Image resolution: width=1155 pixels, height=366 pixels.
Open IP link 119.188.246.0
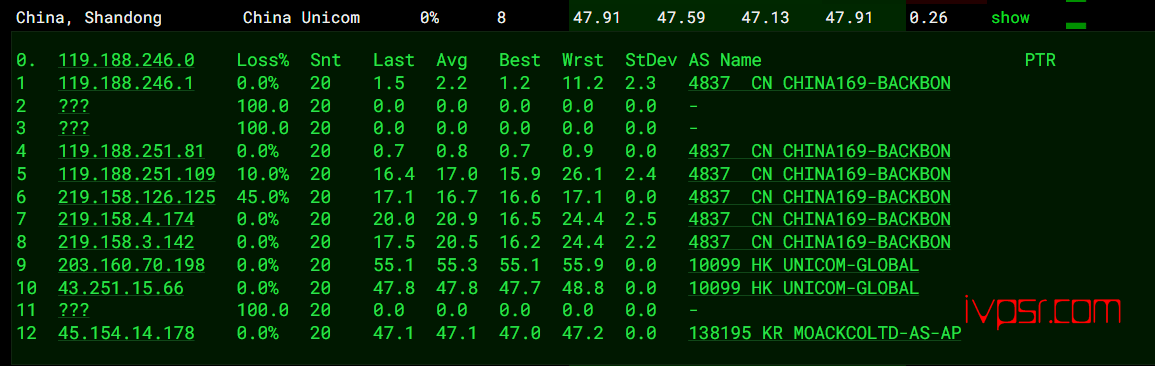tap(126, 60)
